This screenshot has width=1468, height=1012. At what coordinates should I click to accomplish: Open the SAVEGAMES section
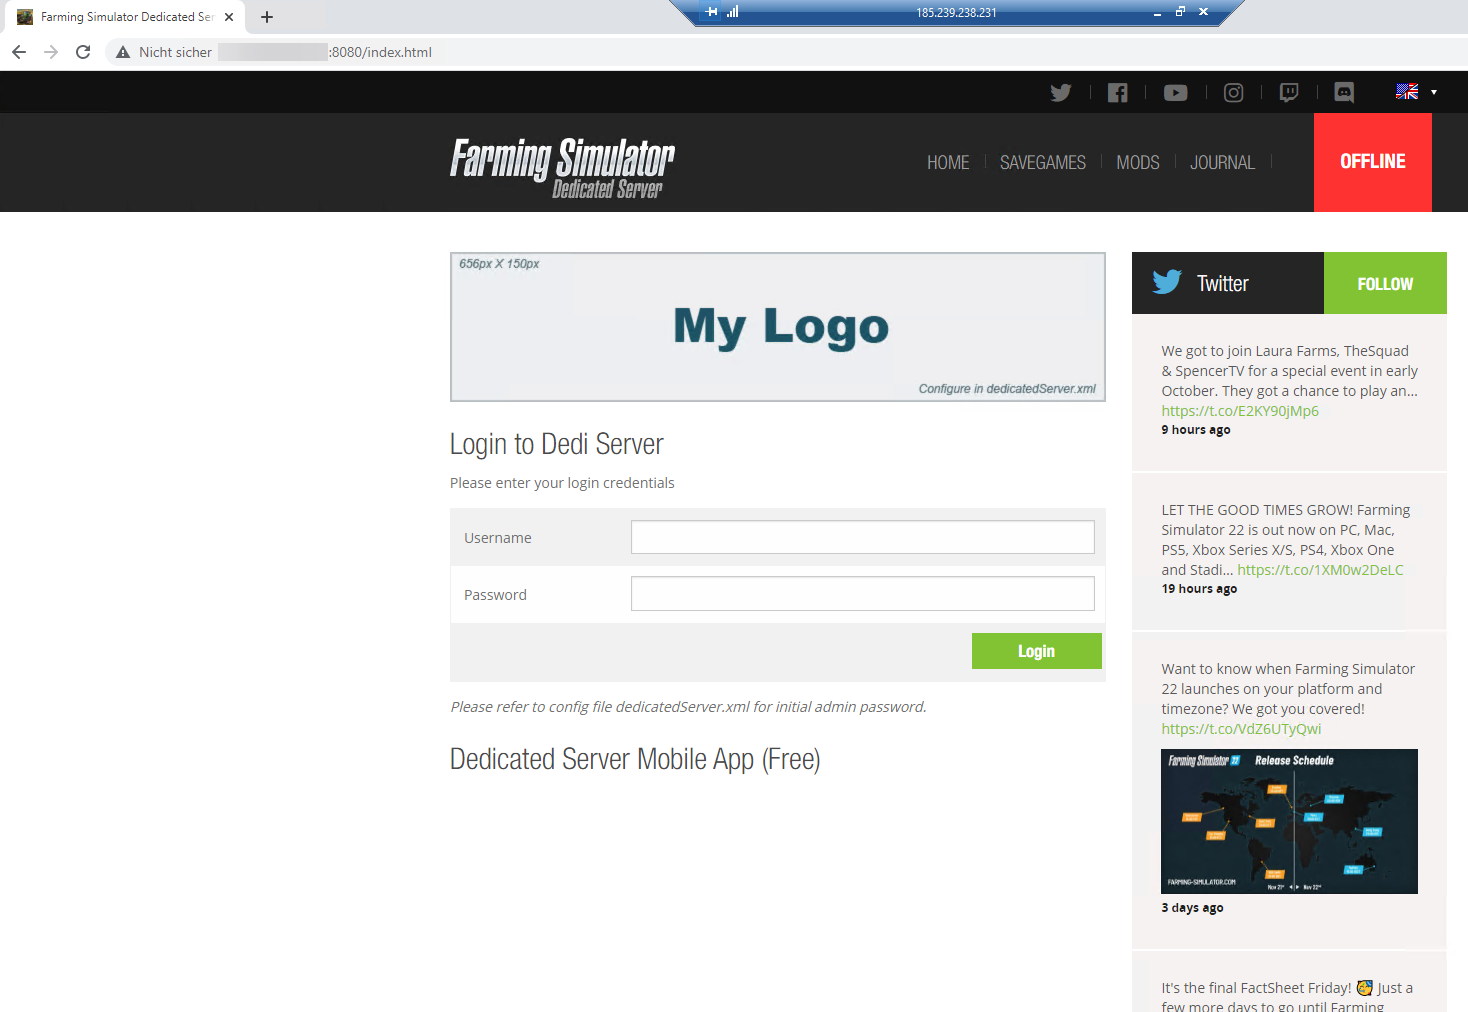click(x=1043, y=162)
